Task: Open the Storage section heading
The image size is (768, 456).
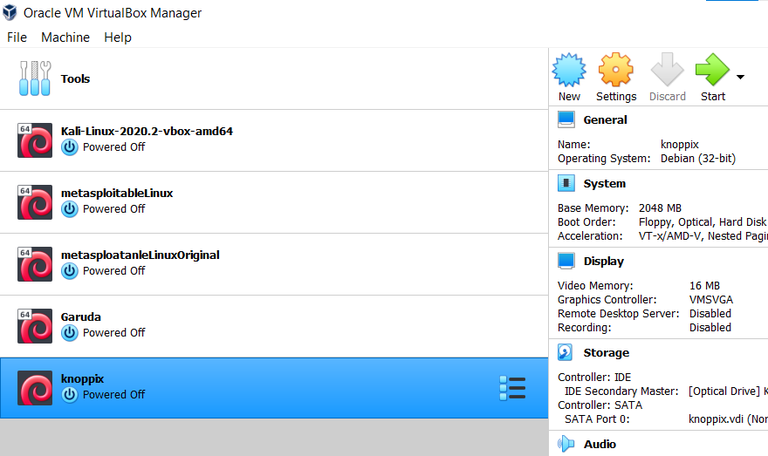Action: click(x=606, y=353)
